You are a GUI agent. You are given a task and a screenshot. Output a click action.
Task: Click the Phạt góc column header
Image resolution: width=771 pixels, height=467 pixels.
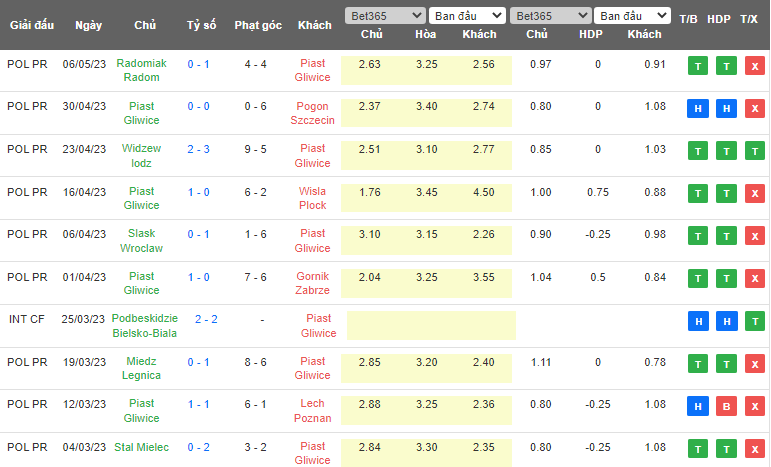[x=256, y=25]
